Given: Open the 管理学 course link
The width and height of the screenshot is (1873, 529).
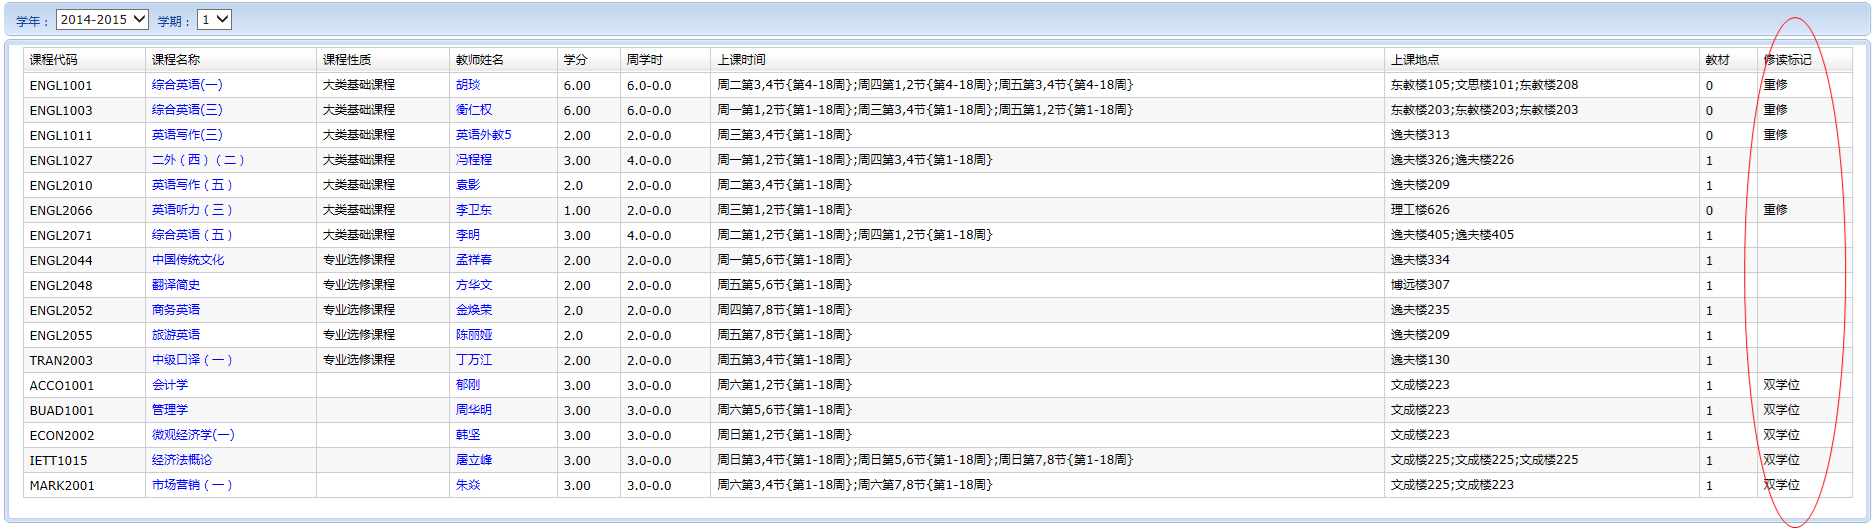Looking at the screenshot, I should point(170,410).
